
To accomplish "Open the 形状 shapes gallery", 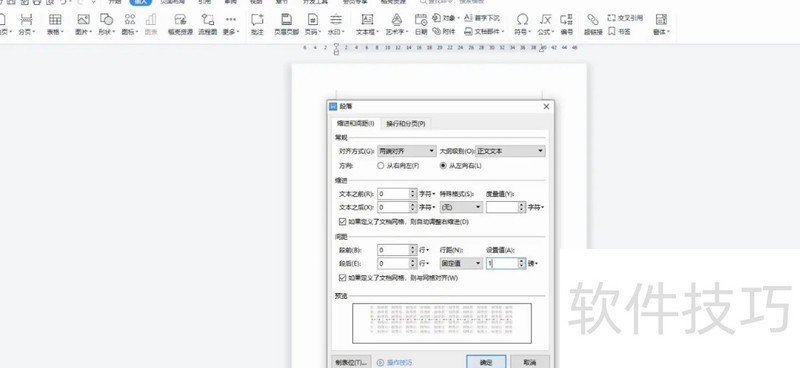I will [x=106, y=24].
